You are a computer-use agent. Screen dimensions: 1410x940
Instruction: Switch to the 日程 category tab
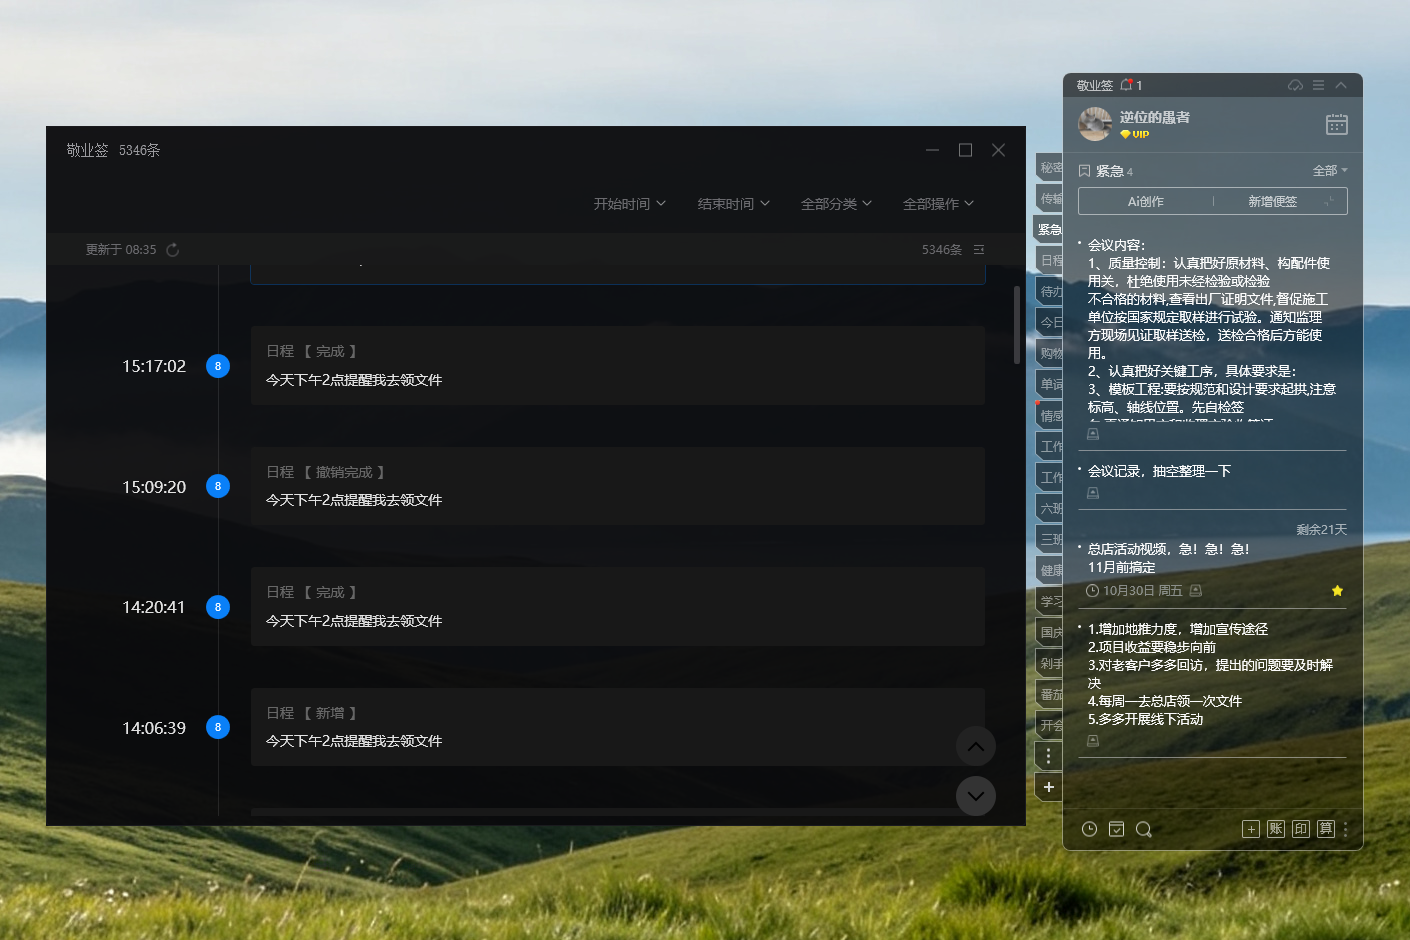[x=1049, y=260]
